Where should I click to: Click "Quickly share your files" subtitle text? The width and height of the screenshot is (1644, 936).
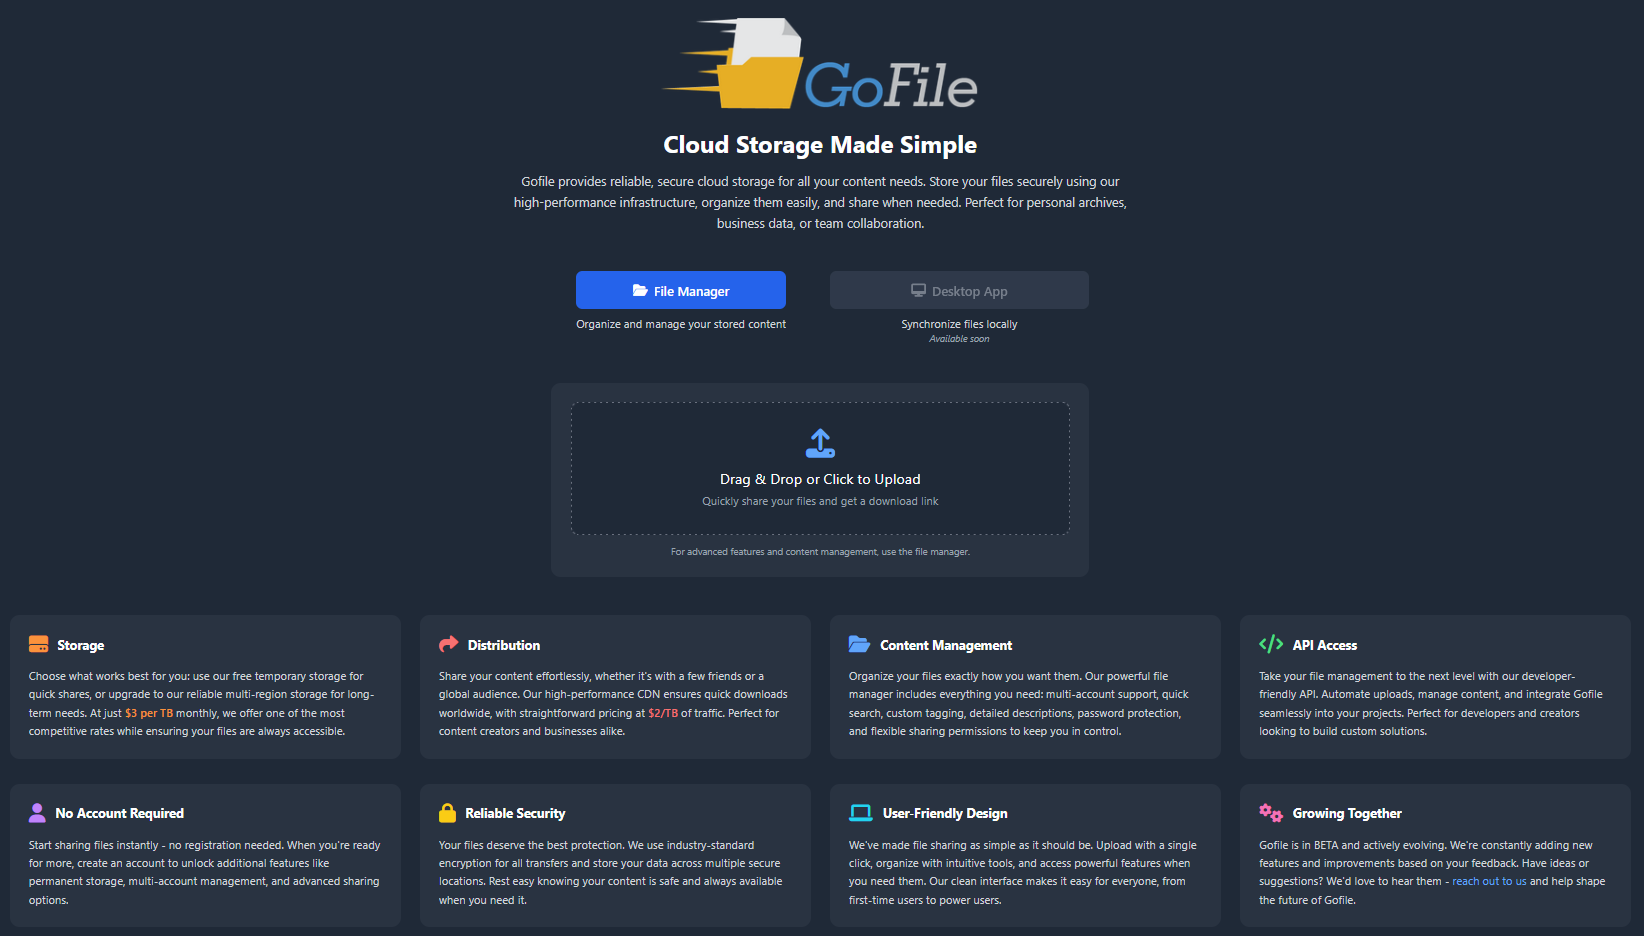pos(820,501)
